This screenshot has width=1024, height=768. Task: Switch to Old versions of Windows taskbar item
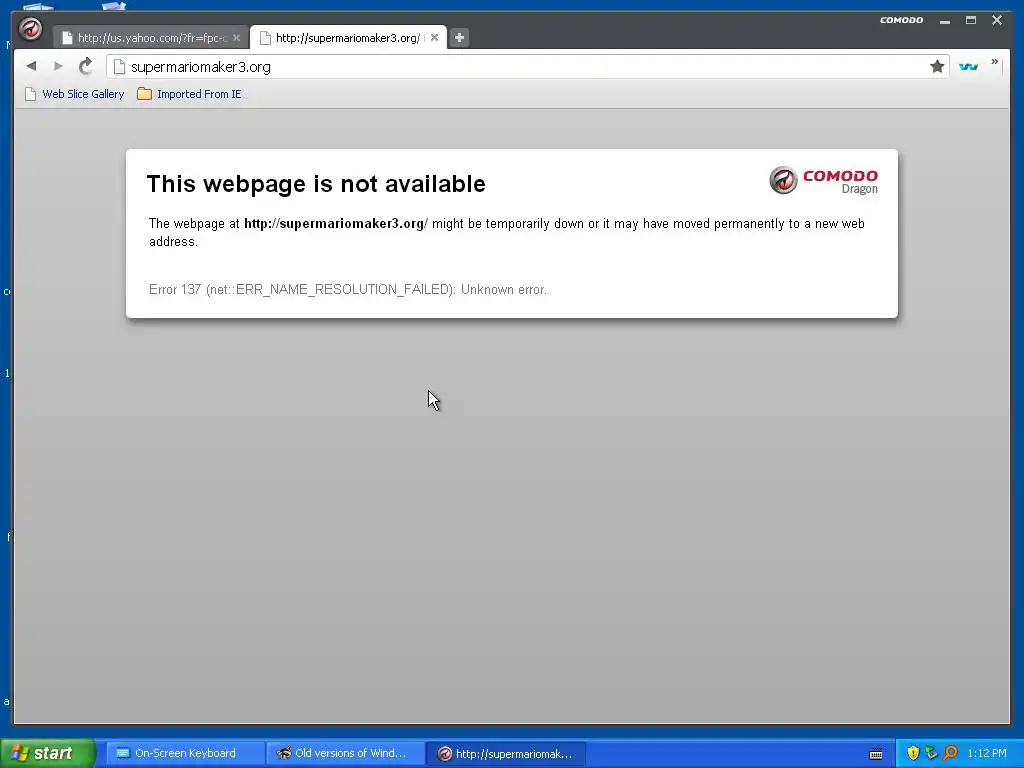(x=346, y=753)
